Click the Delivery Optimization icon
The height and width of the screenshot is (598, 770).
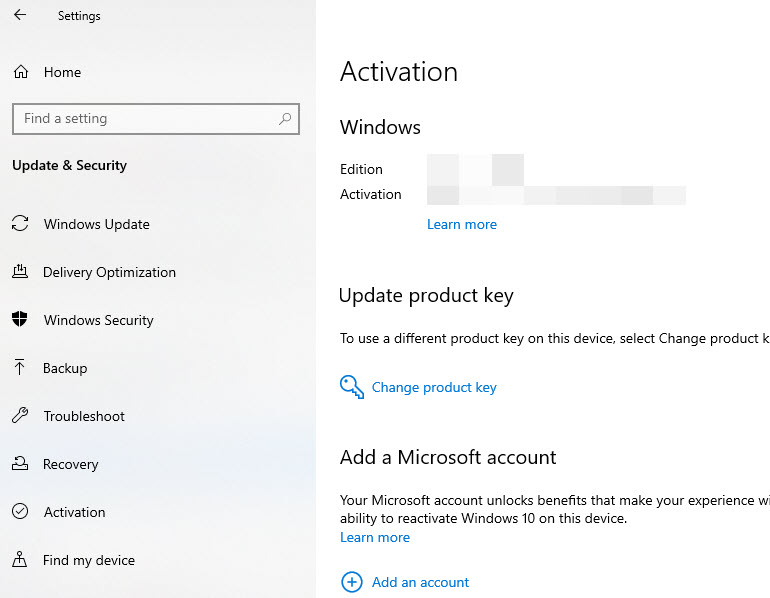tap(20, 272)
